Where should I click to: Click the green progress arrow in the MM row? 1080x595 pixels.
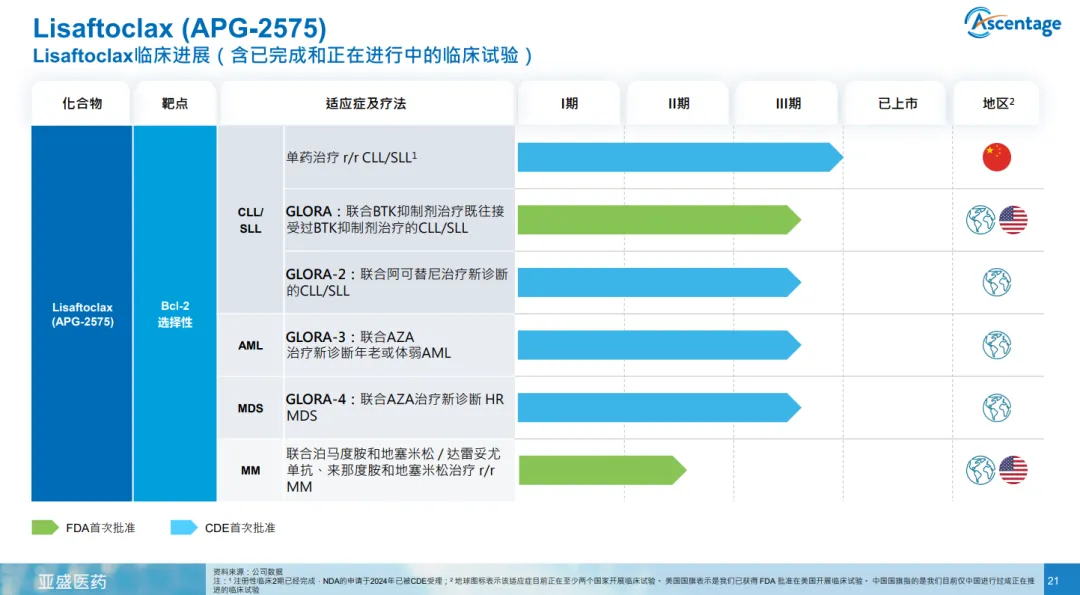tap(602, 470)
